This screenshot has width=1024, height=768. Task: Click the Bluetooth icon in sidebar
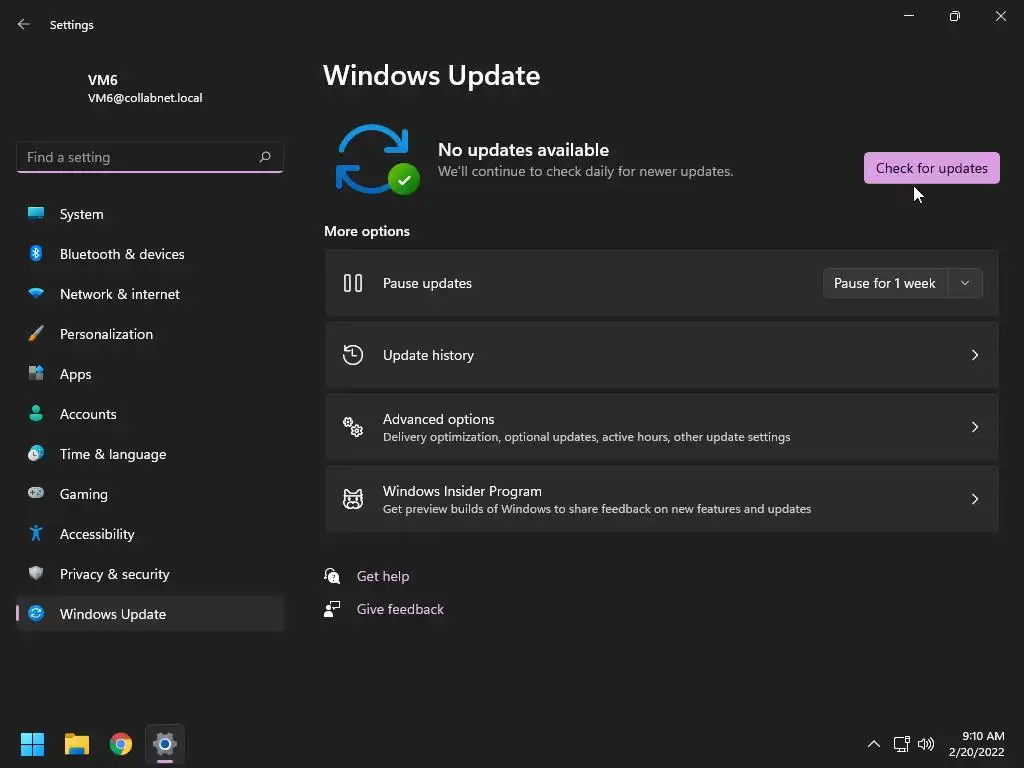[36, 253]
